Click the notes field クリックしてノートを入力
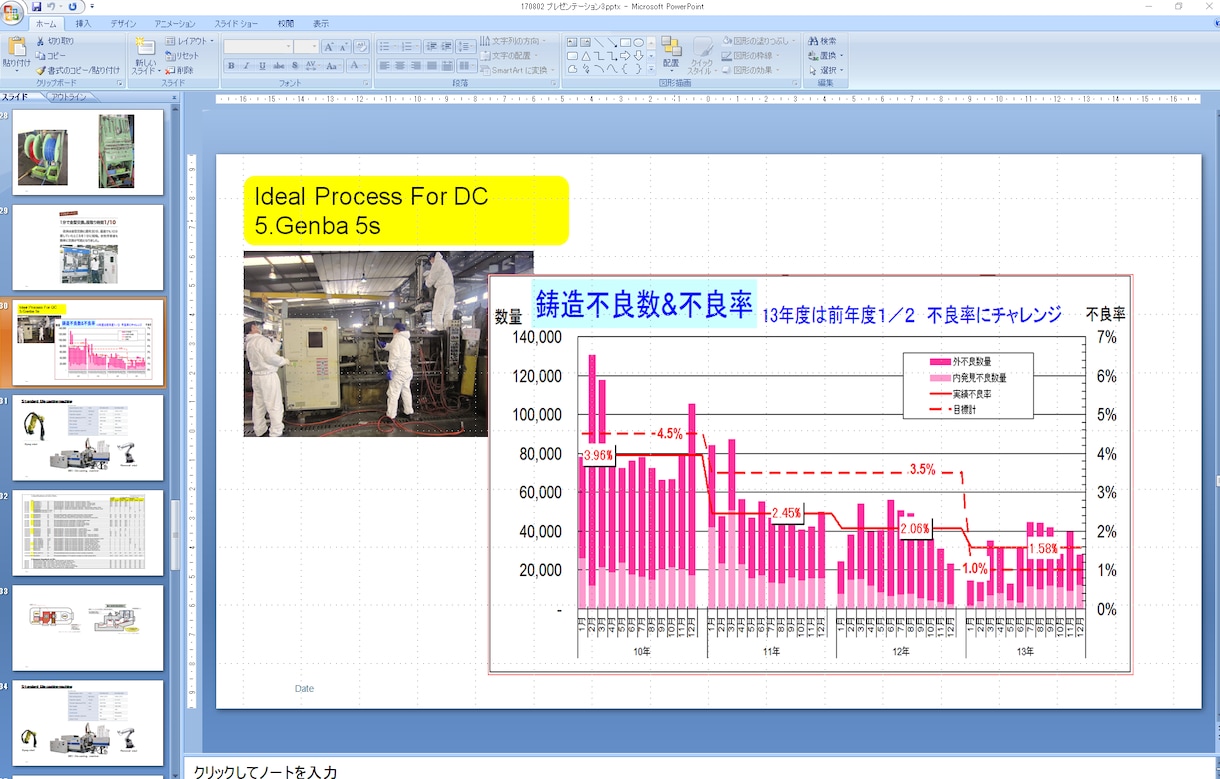 click(265, 771)
